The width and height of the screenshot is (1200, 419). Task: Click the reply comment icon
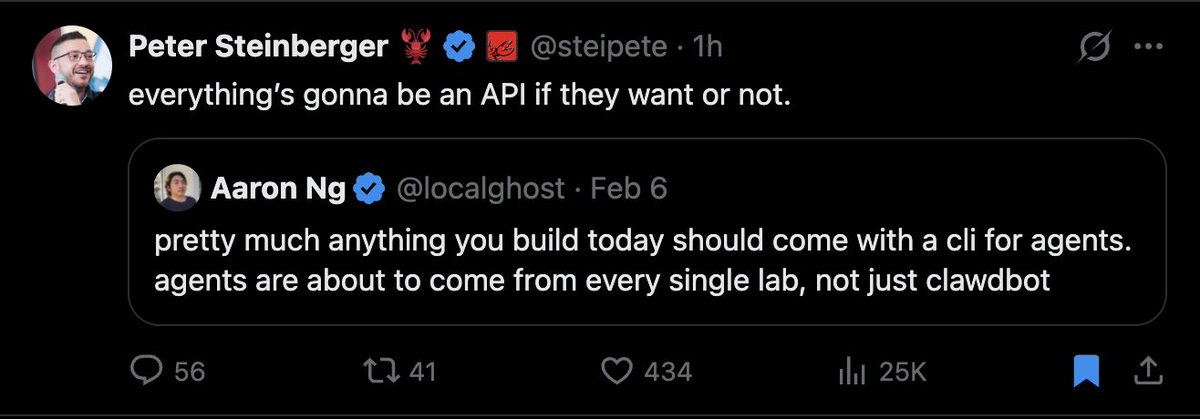146,372
